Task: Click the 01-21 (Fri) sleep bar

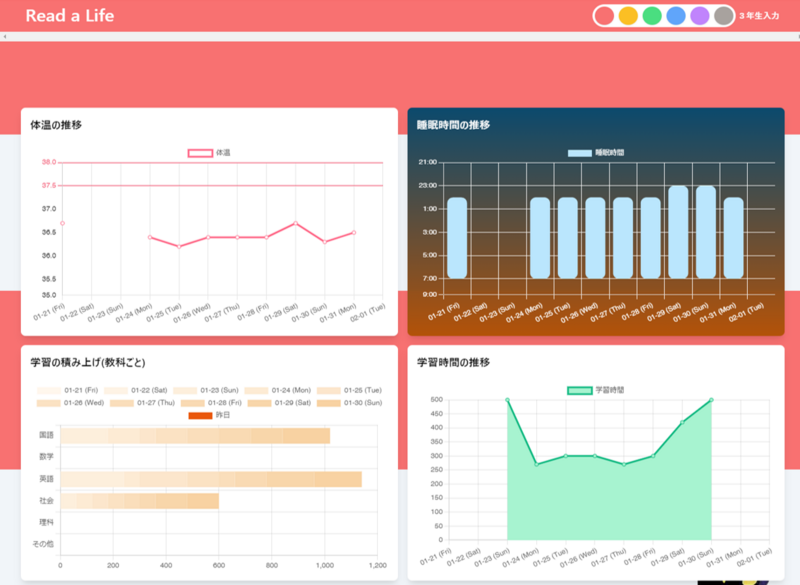Action: (x=457, y=238)
